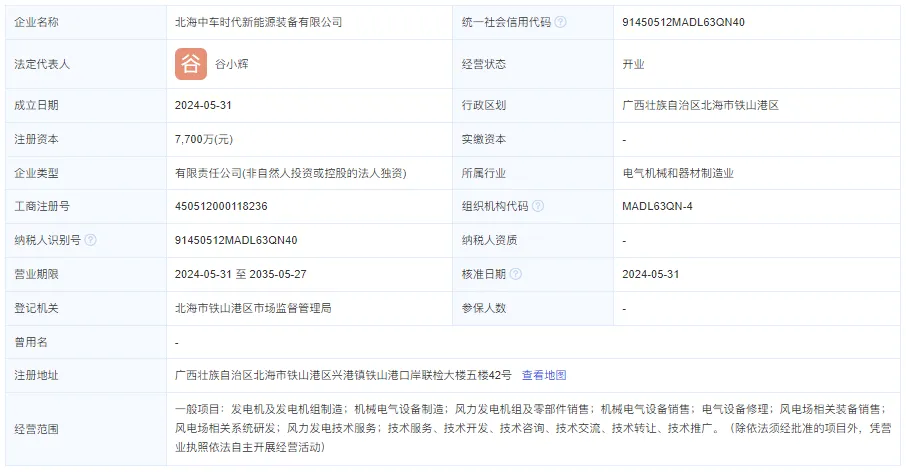Click the help icon beside 核准日期
This screenshot has height=472, width=906.
point(516,274)
